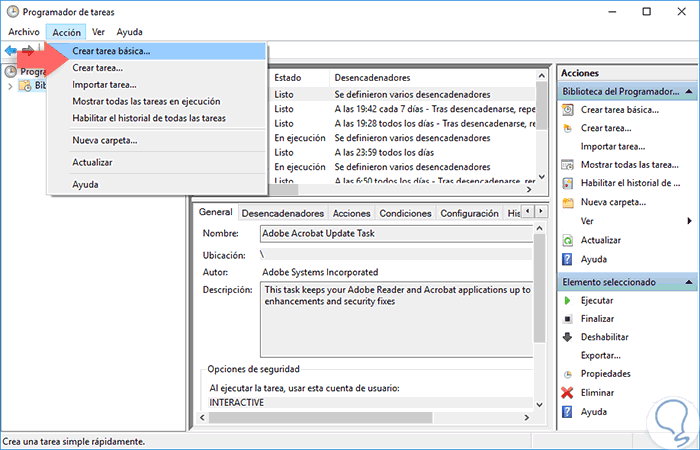Click the Programador de tareas title bar clock icon
This screenshot has width=700, height=450.
click(x=13, y=12)
